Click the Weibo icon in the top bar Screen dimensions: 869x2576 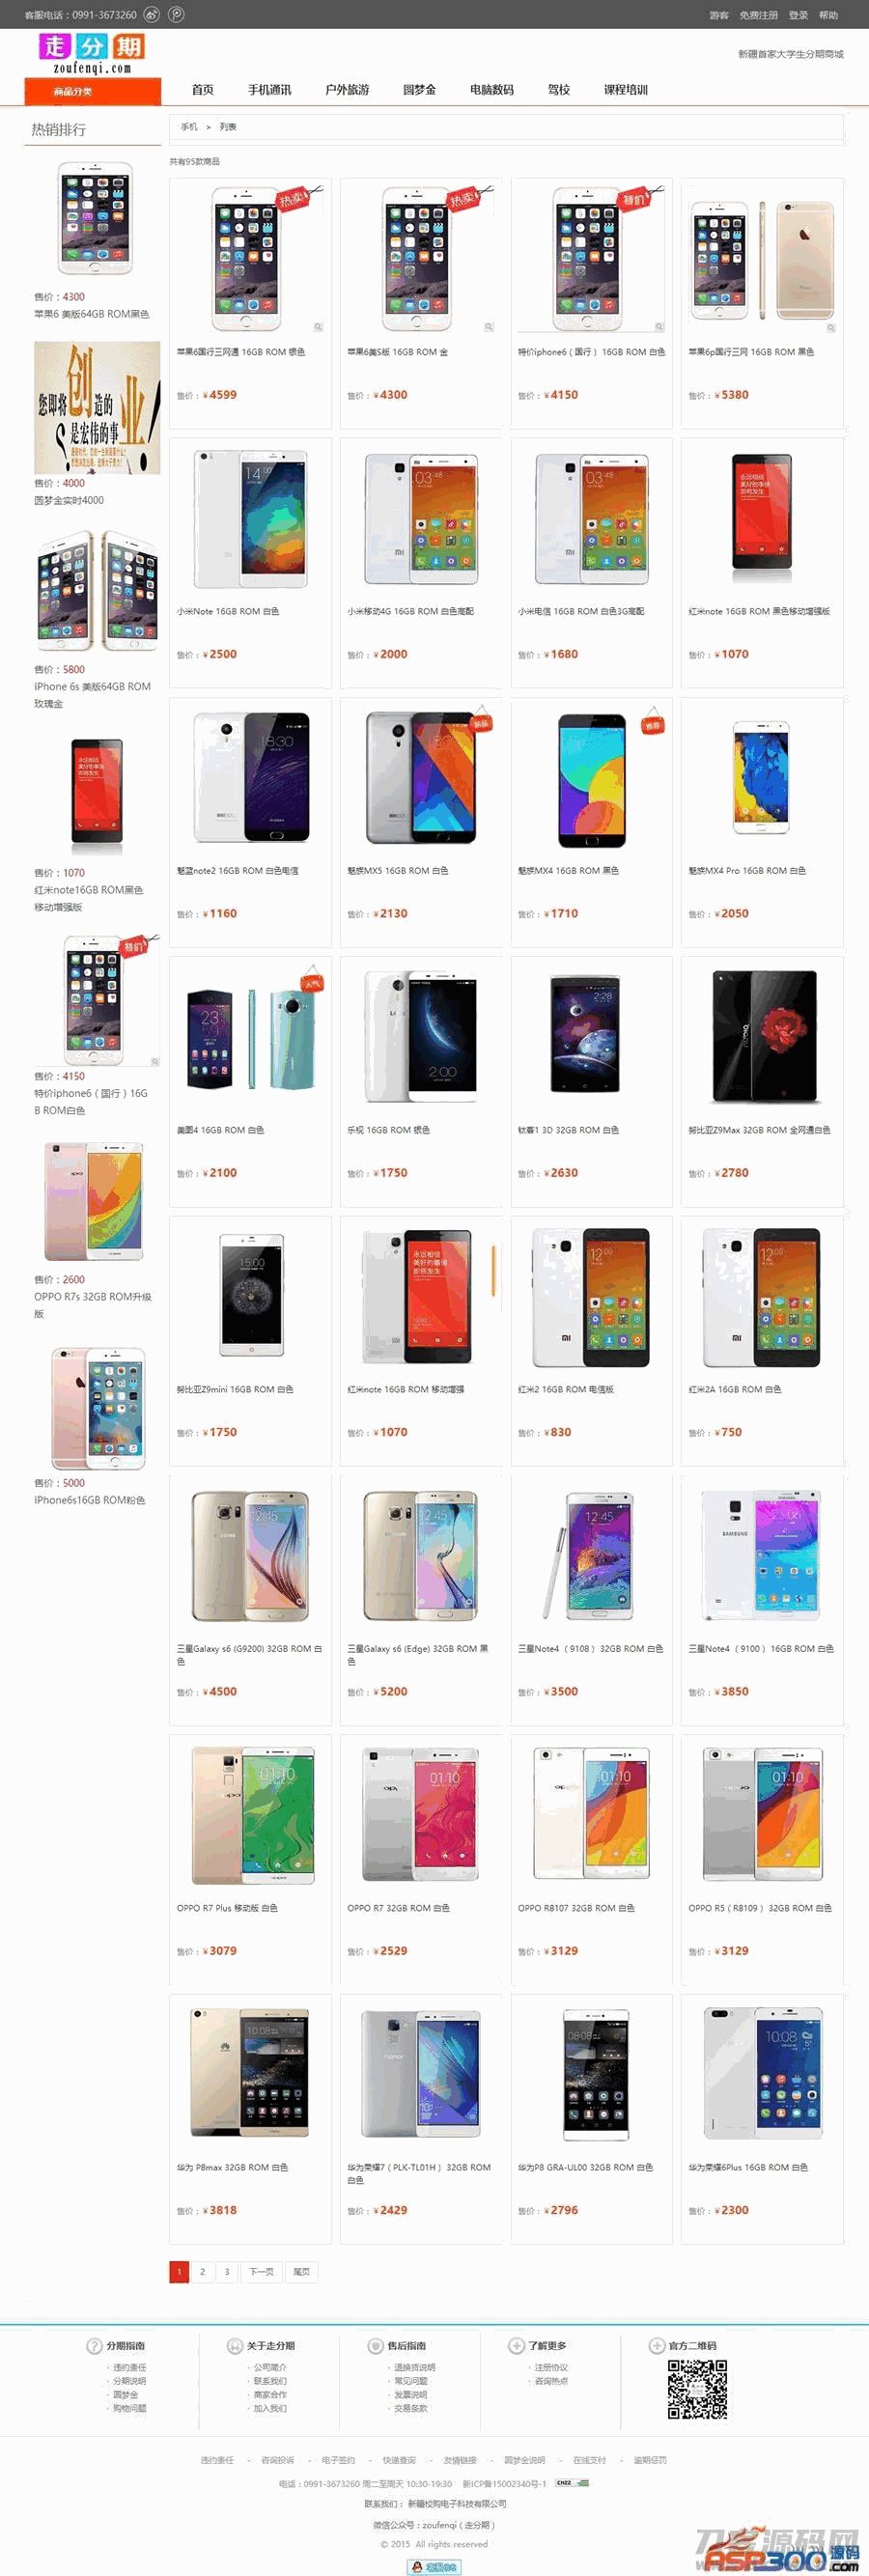tap(152, 14)
